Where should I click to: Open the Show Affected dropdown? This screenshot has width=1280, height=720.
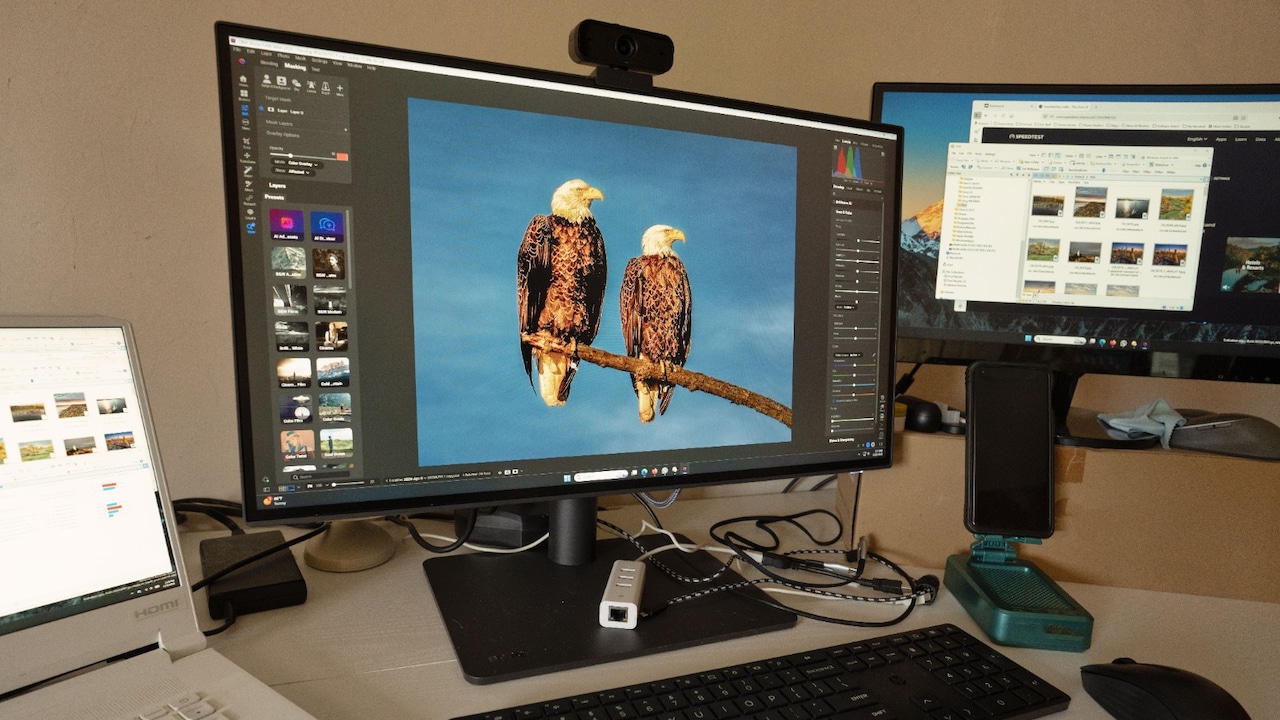(x=293, y=172)
